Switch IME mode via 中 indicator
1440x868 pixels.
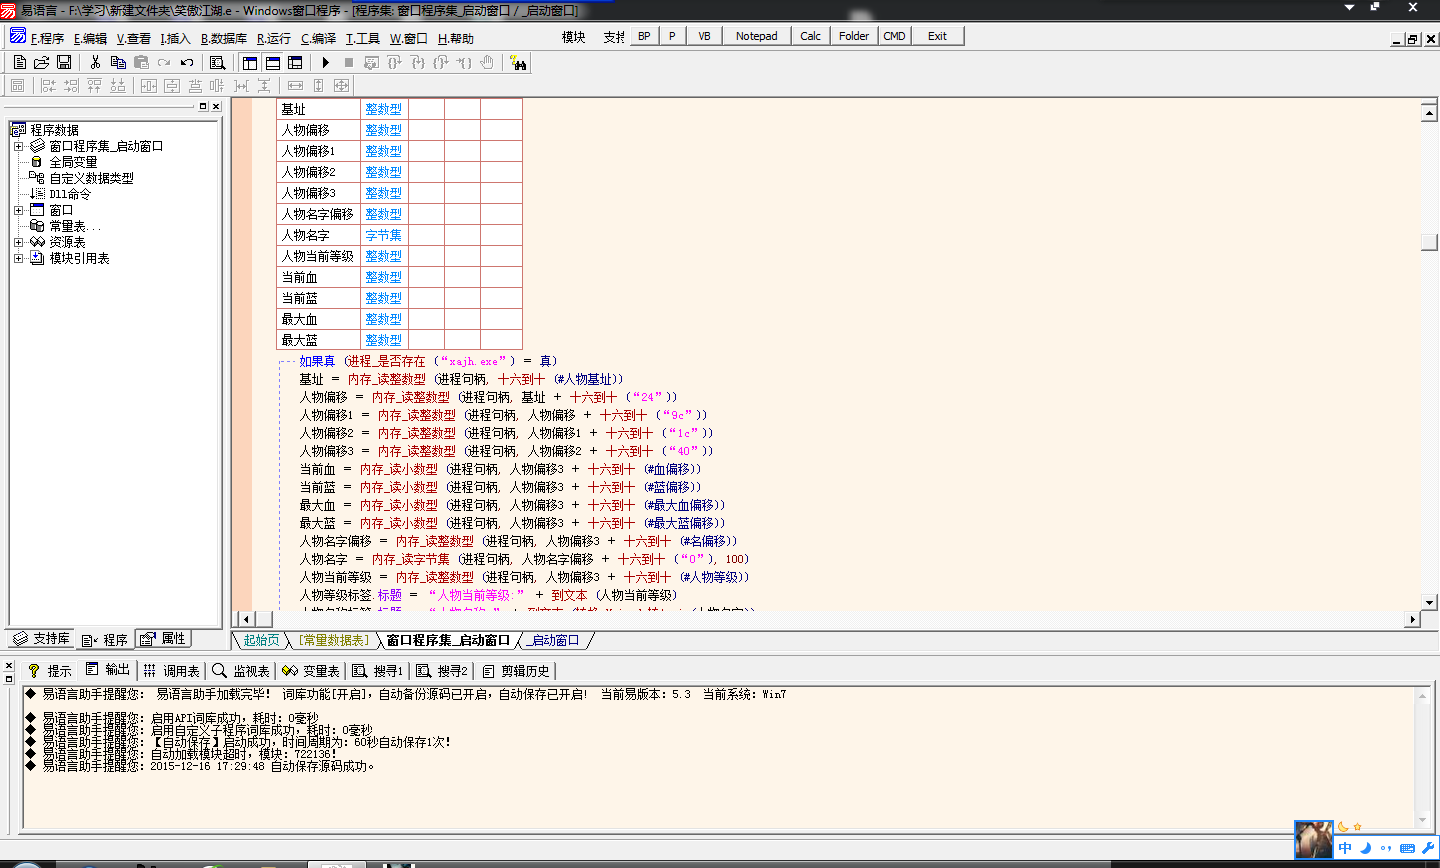(x=1345, y=848)
